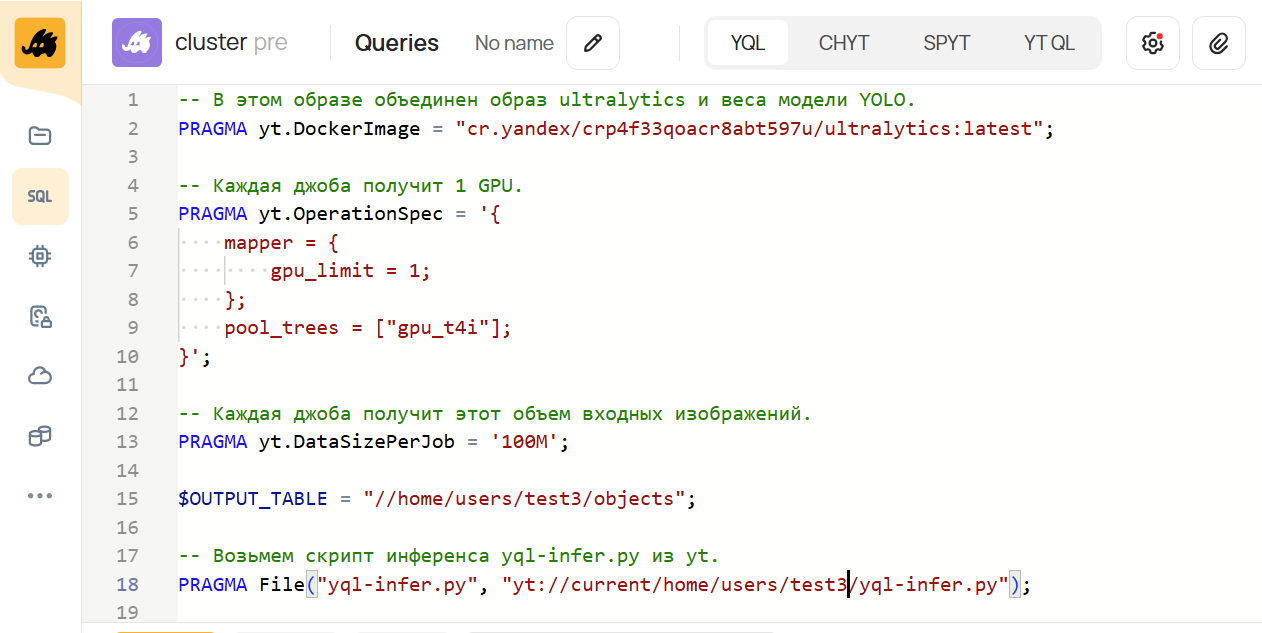Switch to the YQL engine tab

point(747,43)
